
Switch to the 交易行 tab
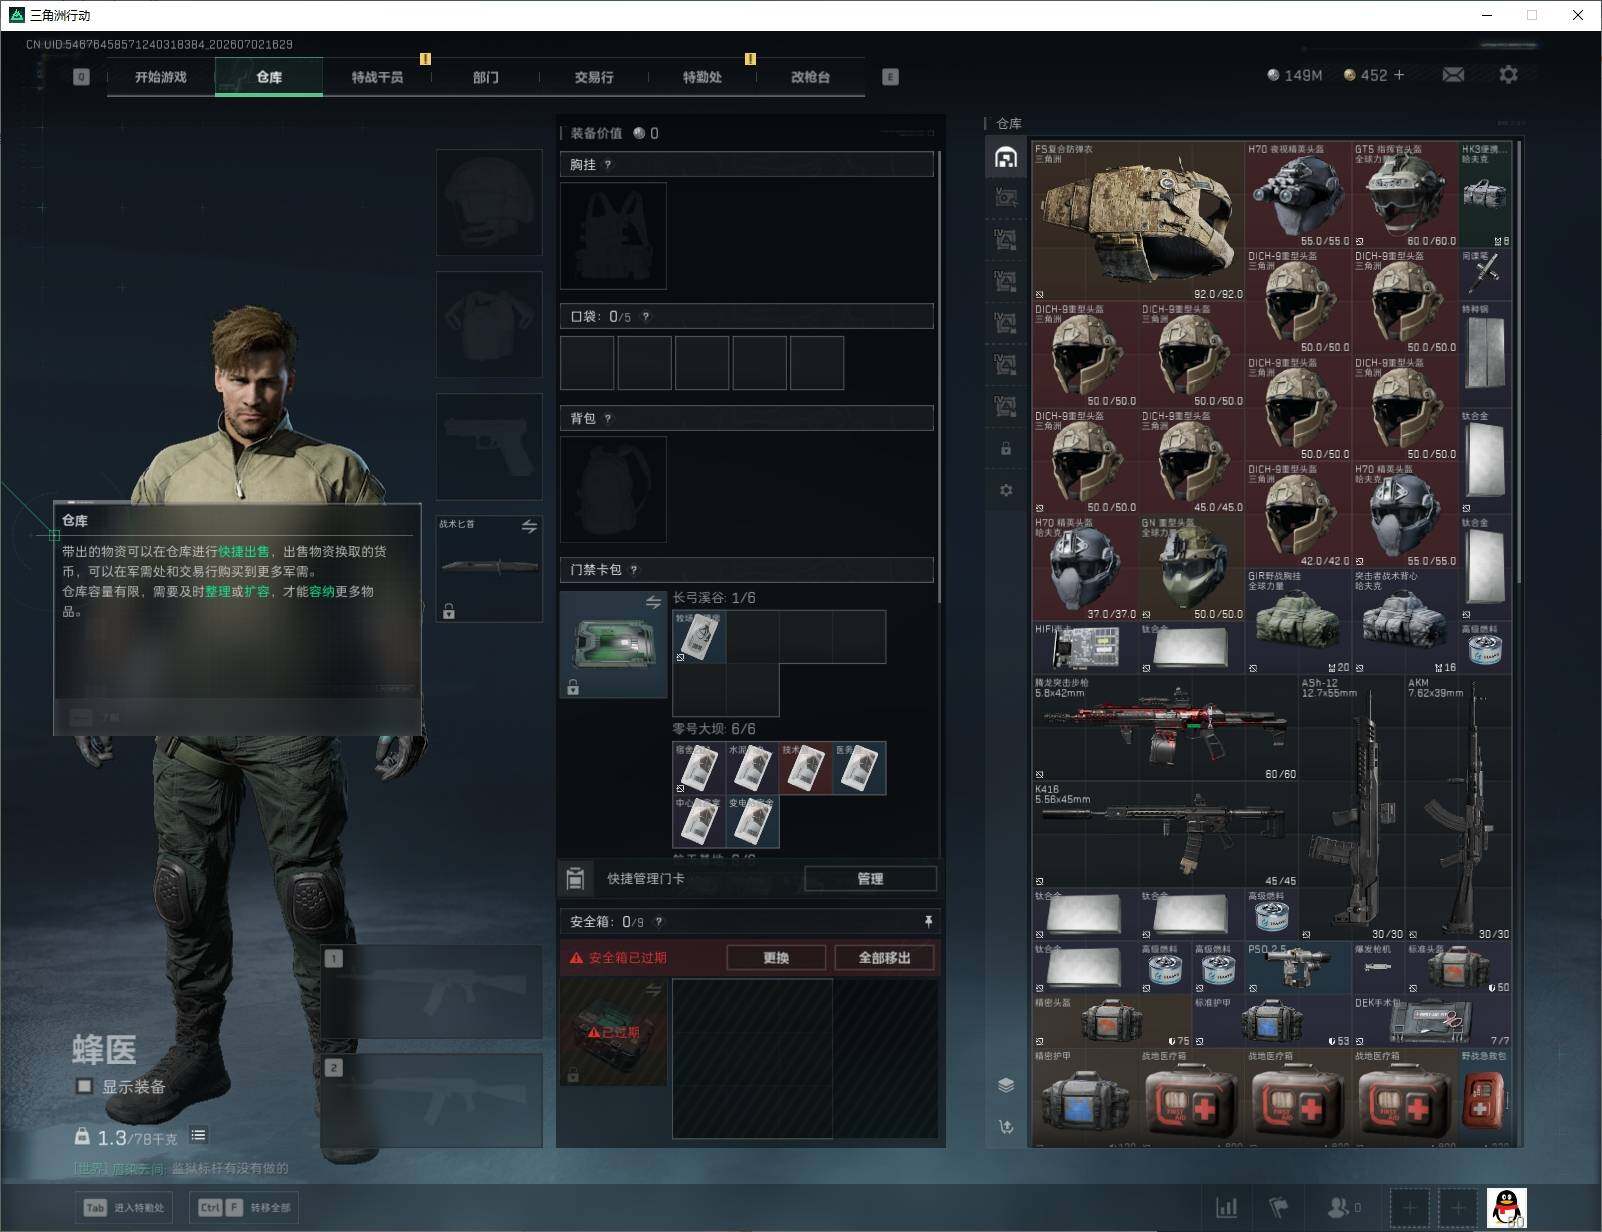click(594, 77)
